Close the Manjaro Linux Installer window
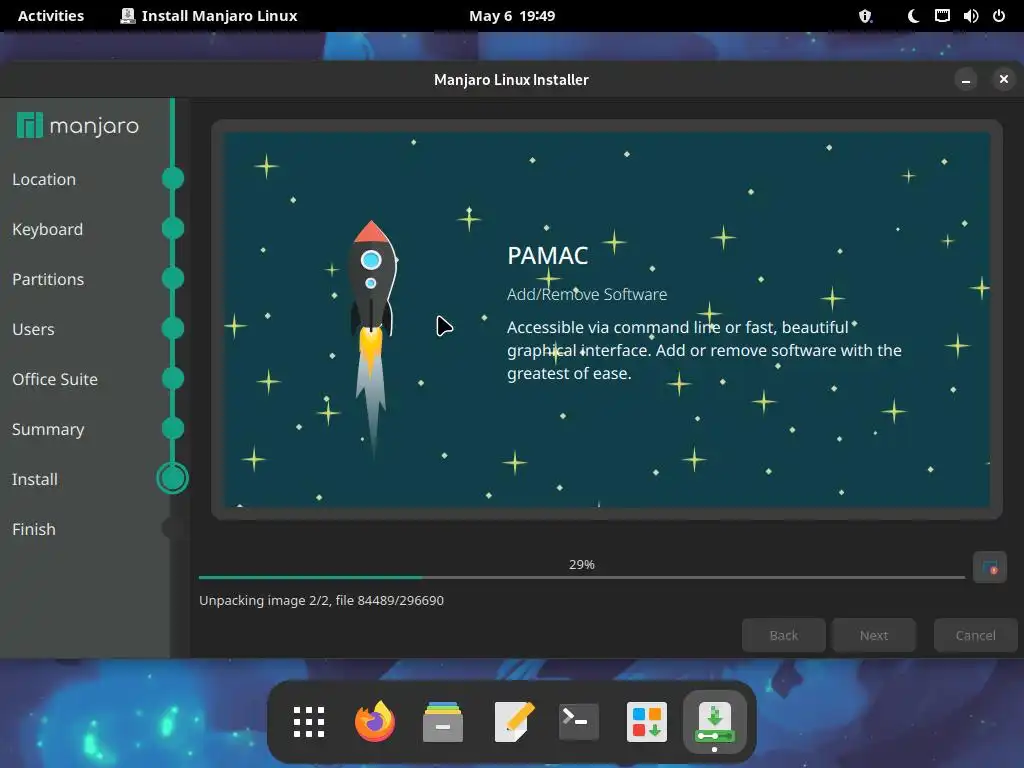This screenshot has width=1024, height=768. click(1004, 80)
